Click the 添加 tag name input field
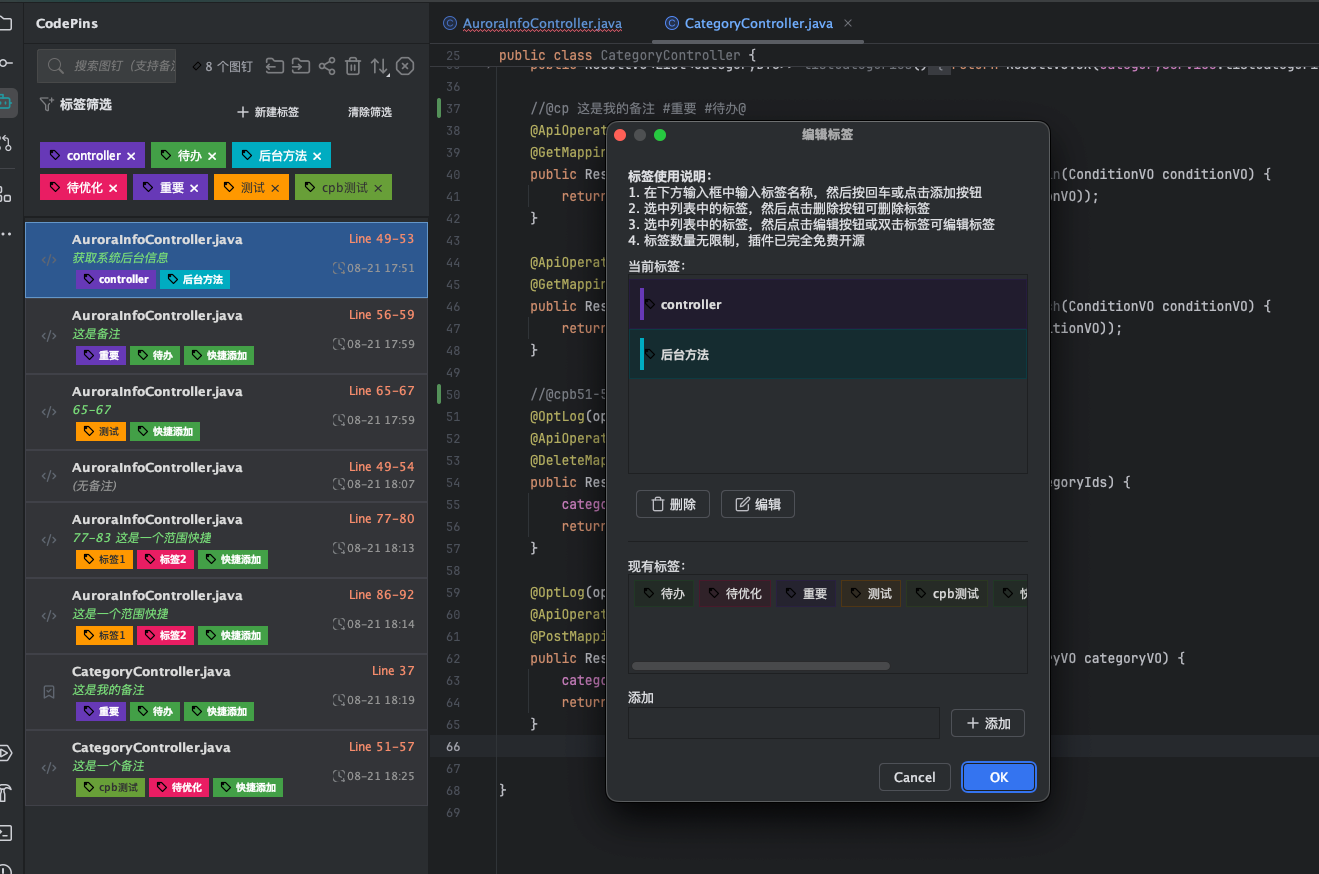This screenshot has width=1319, height=874. 784,723
